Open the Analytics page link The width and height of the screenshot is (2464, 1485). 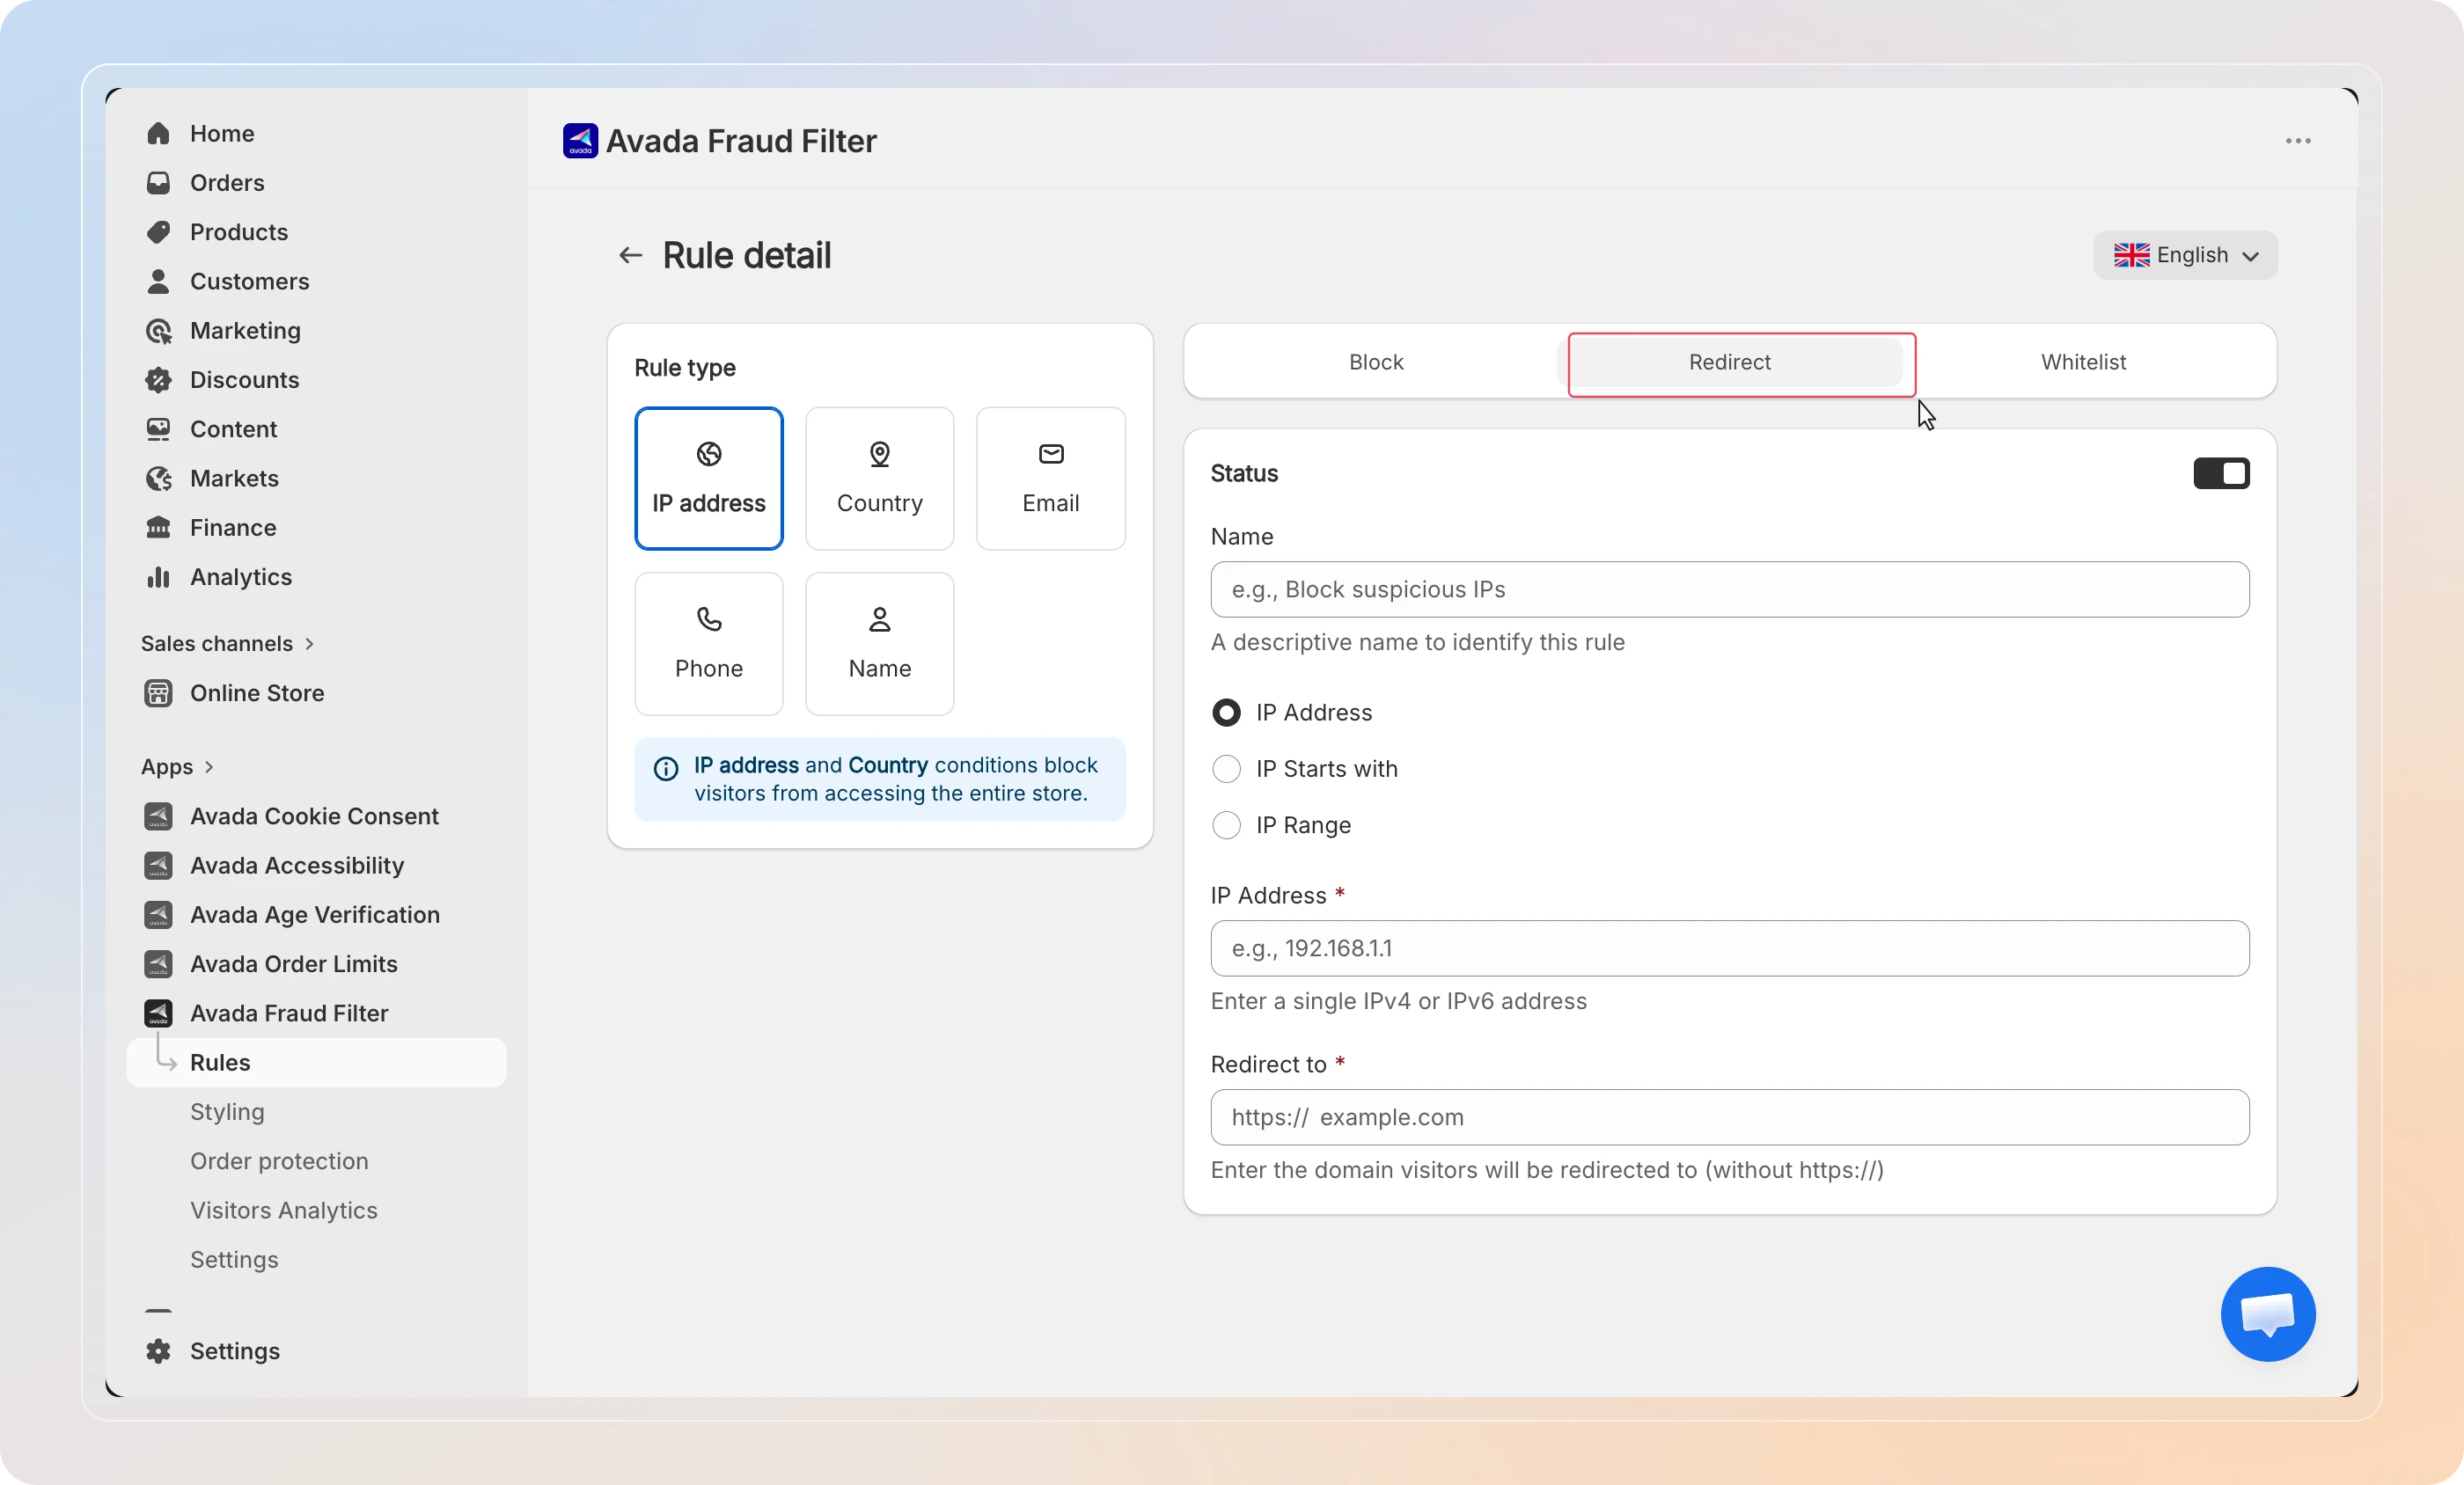241,577
